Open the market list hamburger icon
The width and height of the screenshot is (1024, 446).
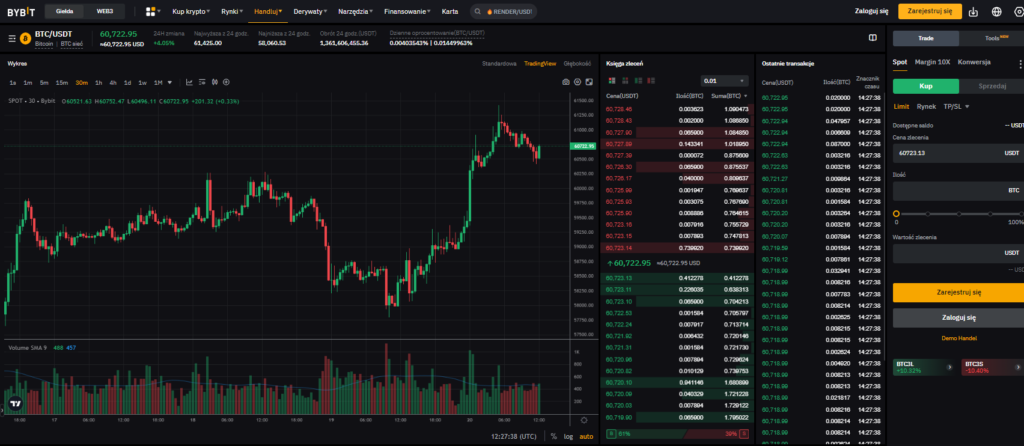click(x=12, y=38)
